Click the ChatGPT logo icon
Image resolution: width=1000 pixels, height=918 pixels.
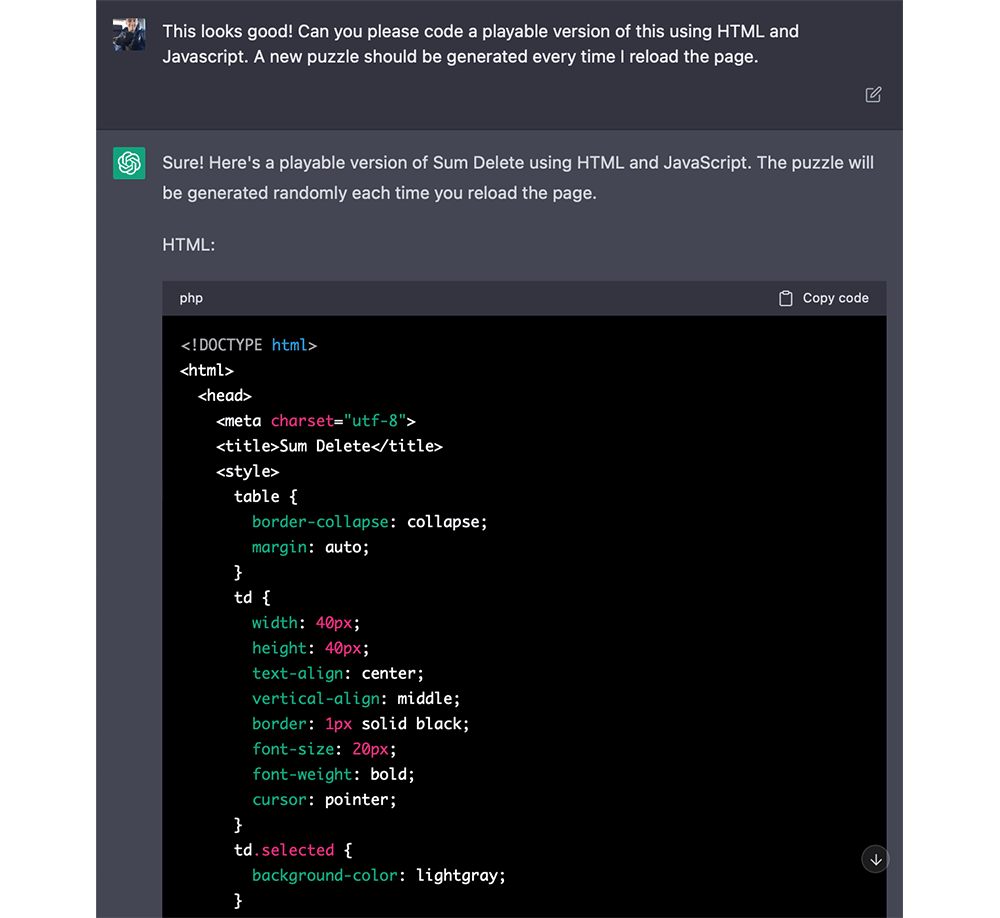129,163
